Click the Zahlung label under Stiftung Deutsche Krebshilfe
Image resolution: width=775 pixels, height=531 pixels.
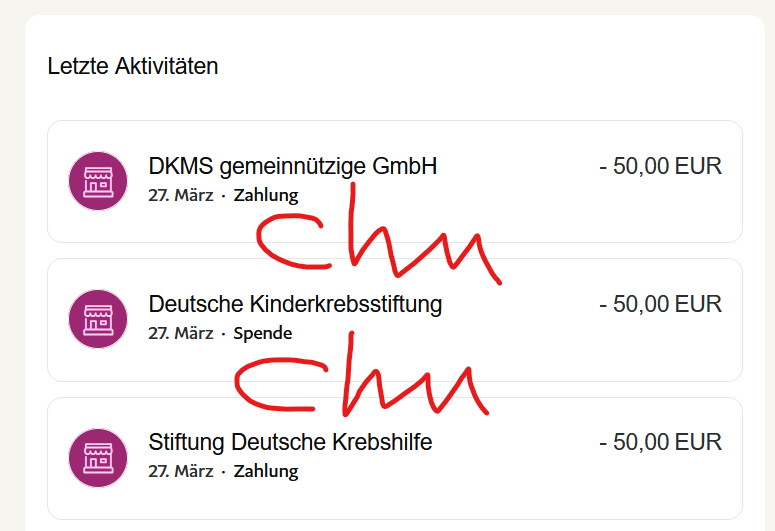[266, 471]
